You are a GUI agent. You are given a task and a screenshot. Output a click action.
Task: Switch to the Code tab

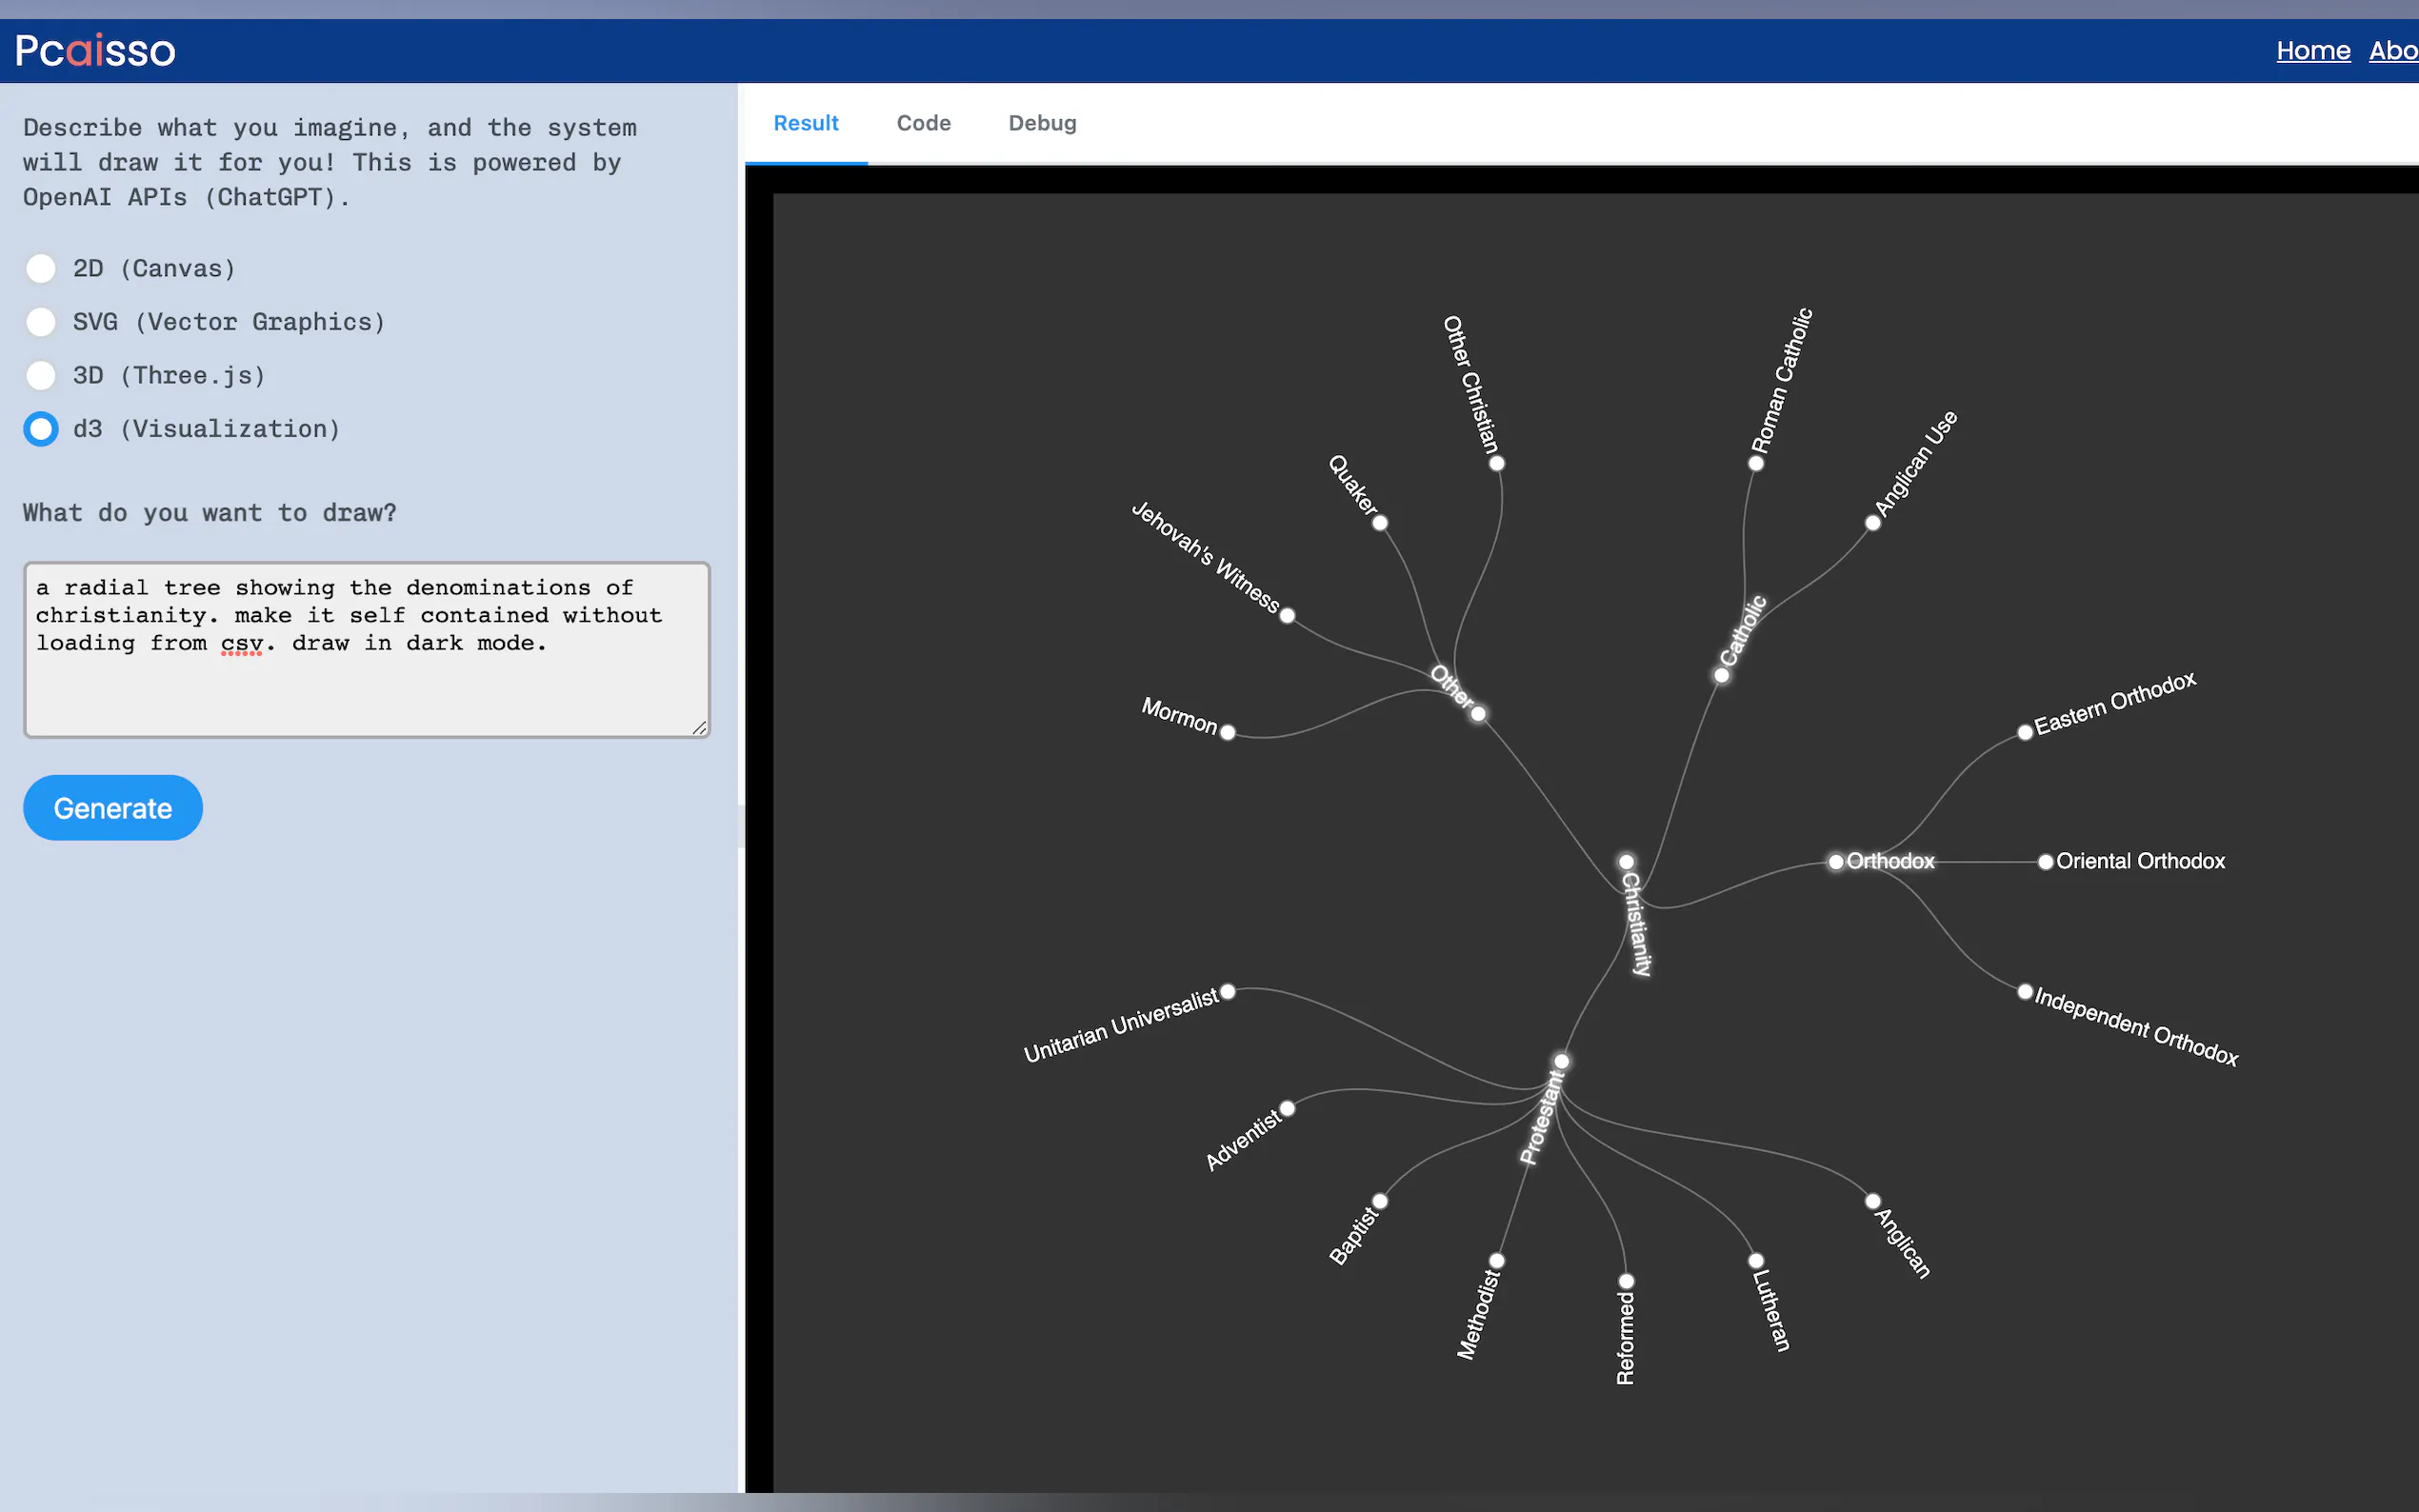point(922,123)
